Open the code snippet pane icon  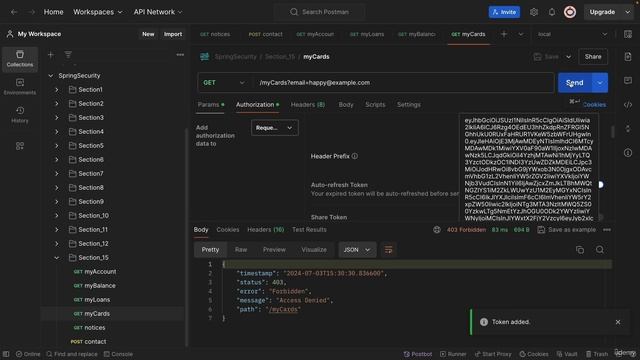(628, 104)
